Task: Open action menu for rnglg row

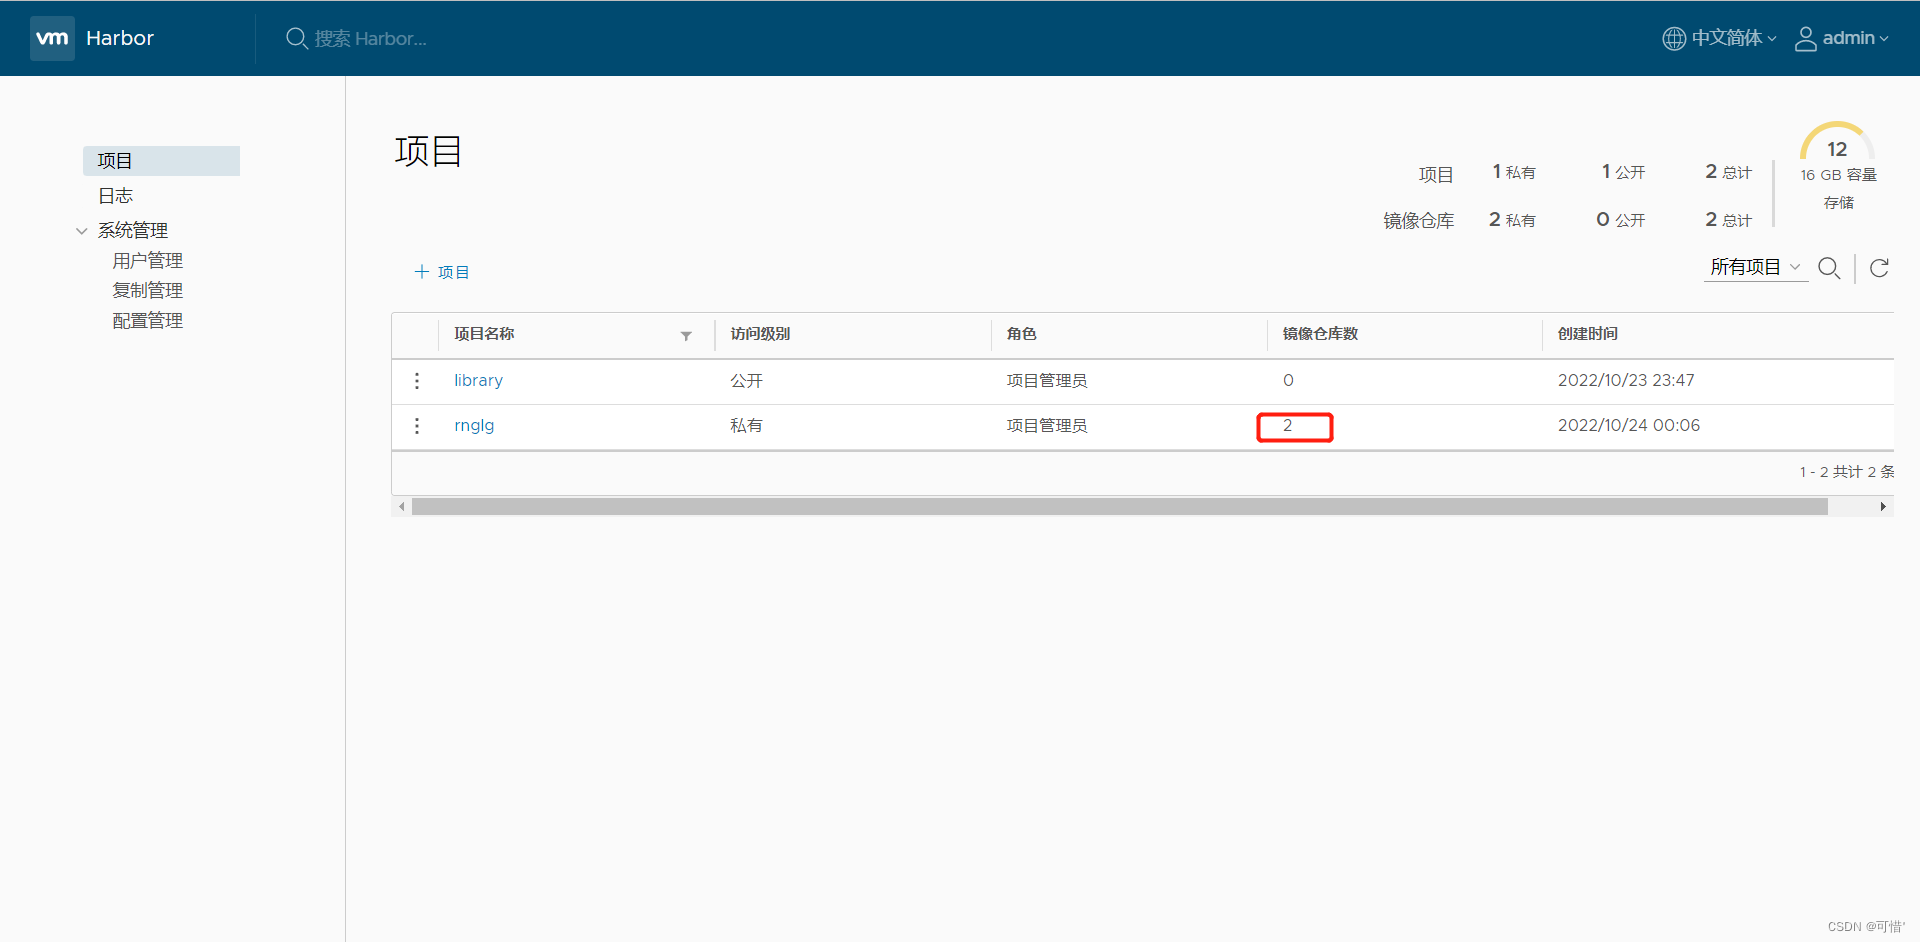Action: click(417, 426)
